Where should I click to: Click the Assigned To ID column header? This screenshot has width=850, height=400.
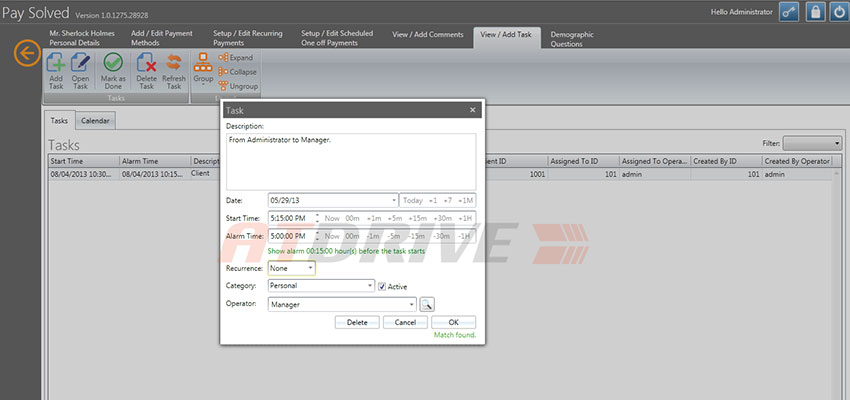tap(583, 161)
